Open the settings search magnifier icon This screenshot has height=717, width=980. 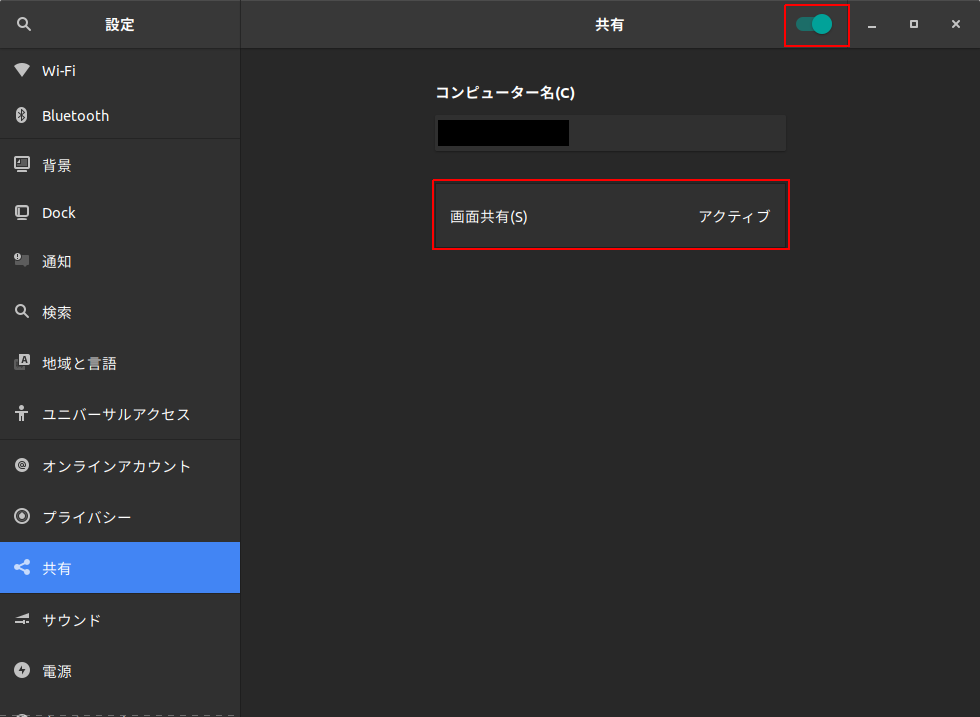pyautogui.click(x=24, y=24)
